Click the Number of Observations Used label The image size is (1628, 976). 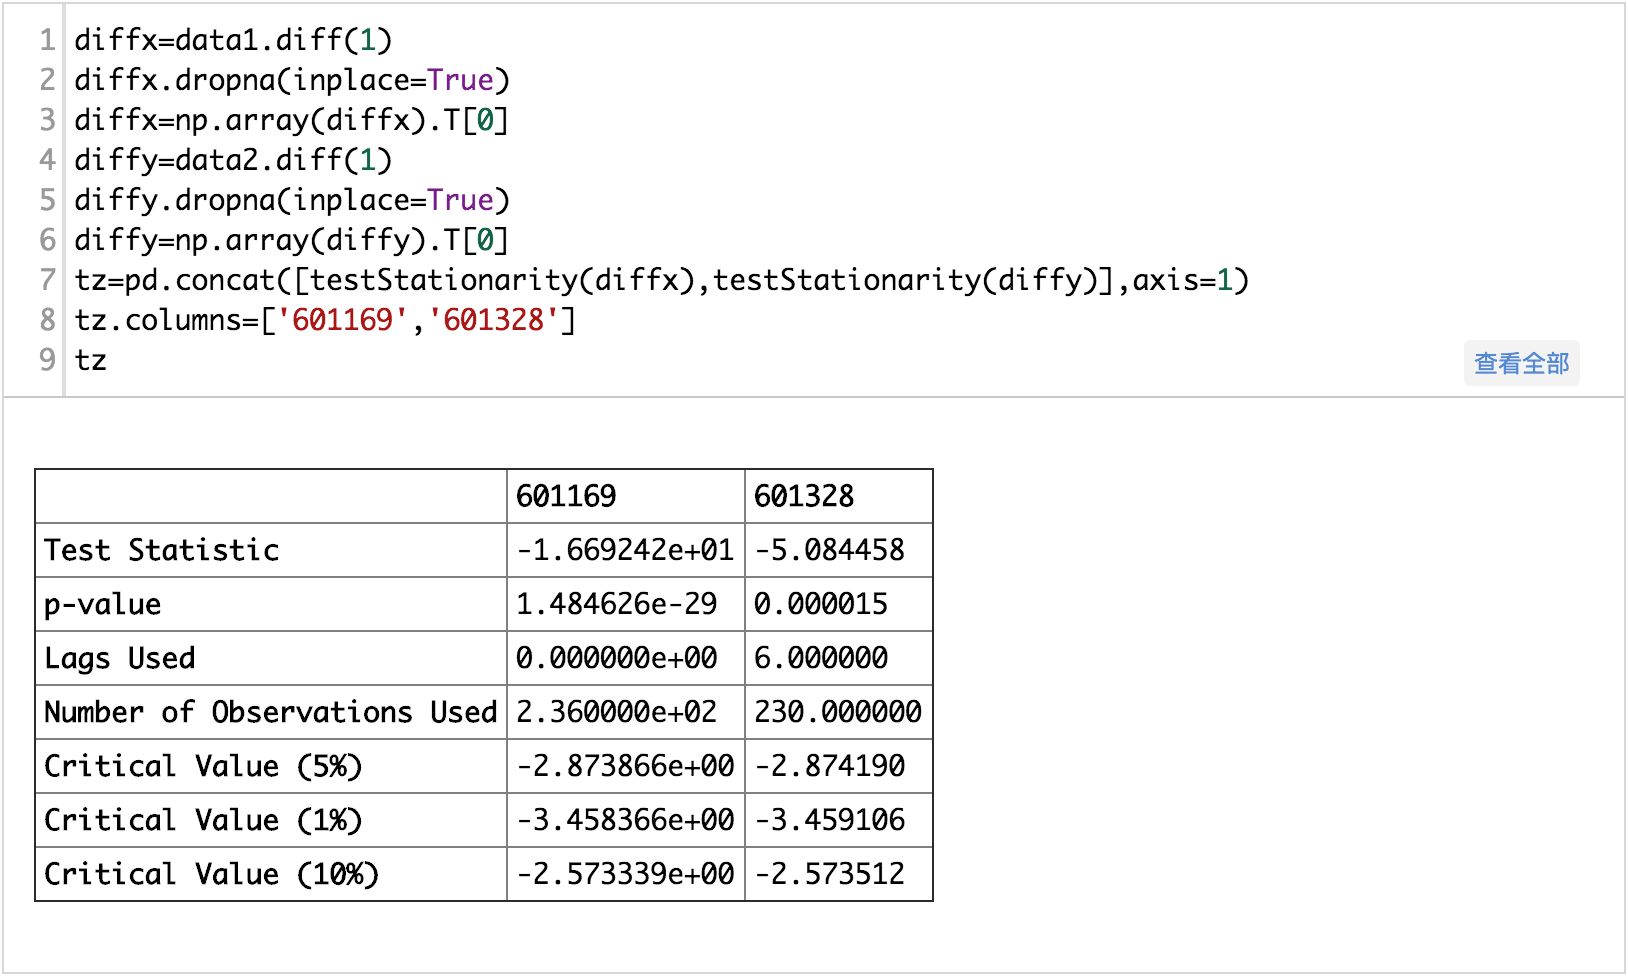tap(270, 712)
